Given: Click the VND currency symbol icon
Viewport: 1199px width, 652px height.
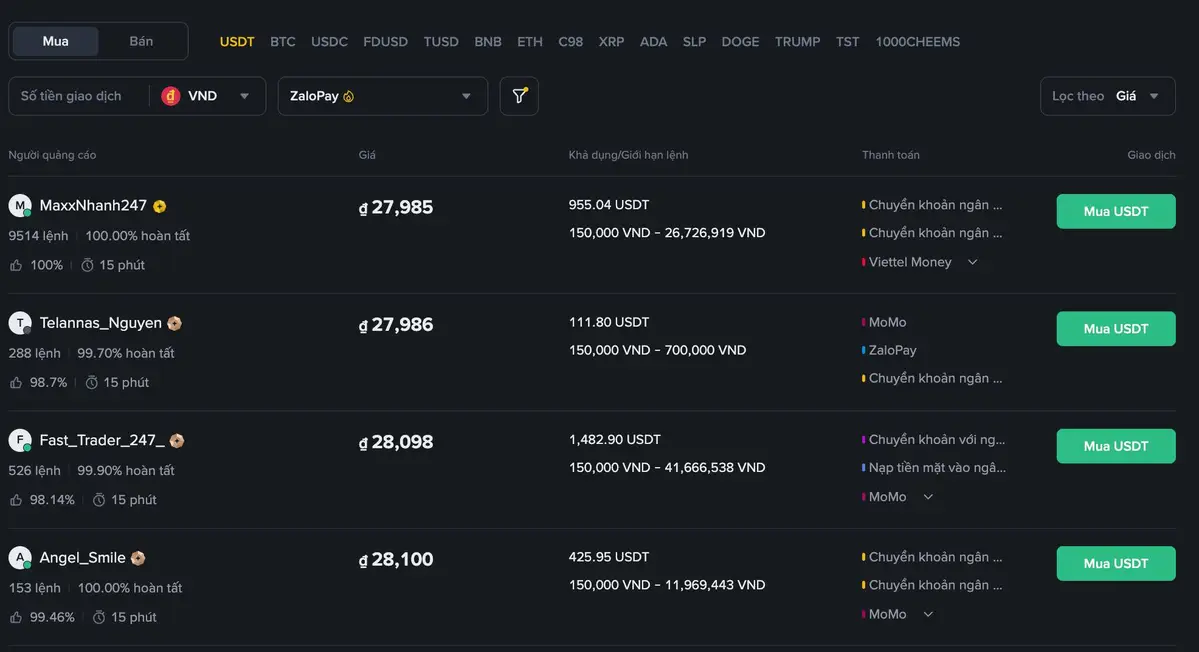Looking at the screenshot, I should pyautogui.click(x=171, y=96).
